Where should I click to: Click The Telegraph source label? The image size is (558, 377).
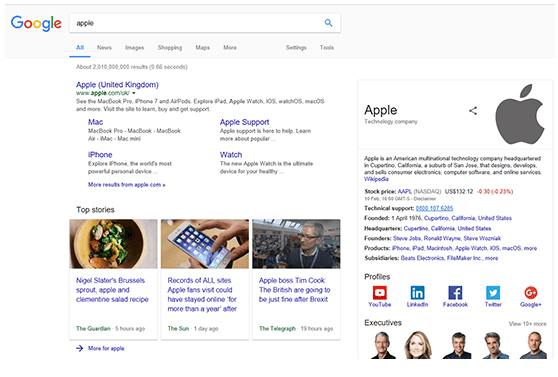pyautogui.click(x=277, y=329)
